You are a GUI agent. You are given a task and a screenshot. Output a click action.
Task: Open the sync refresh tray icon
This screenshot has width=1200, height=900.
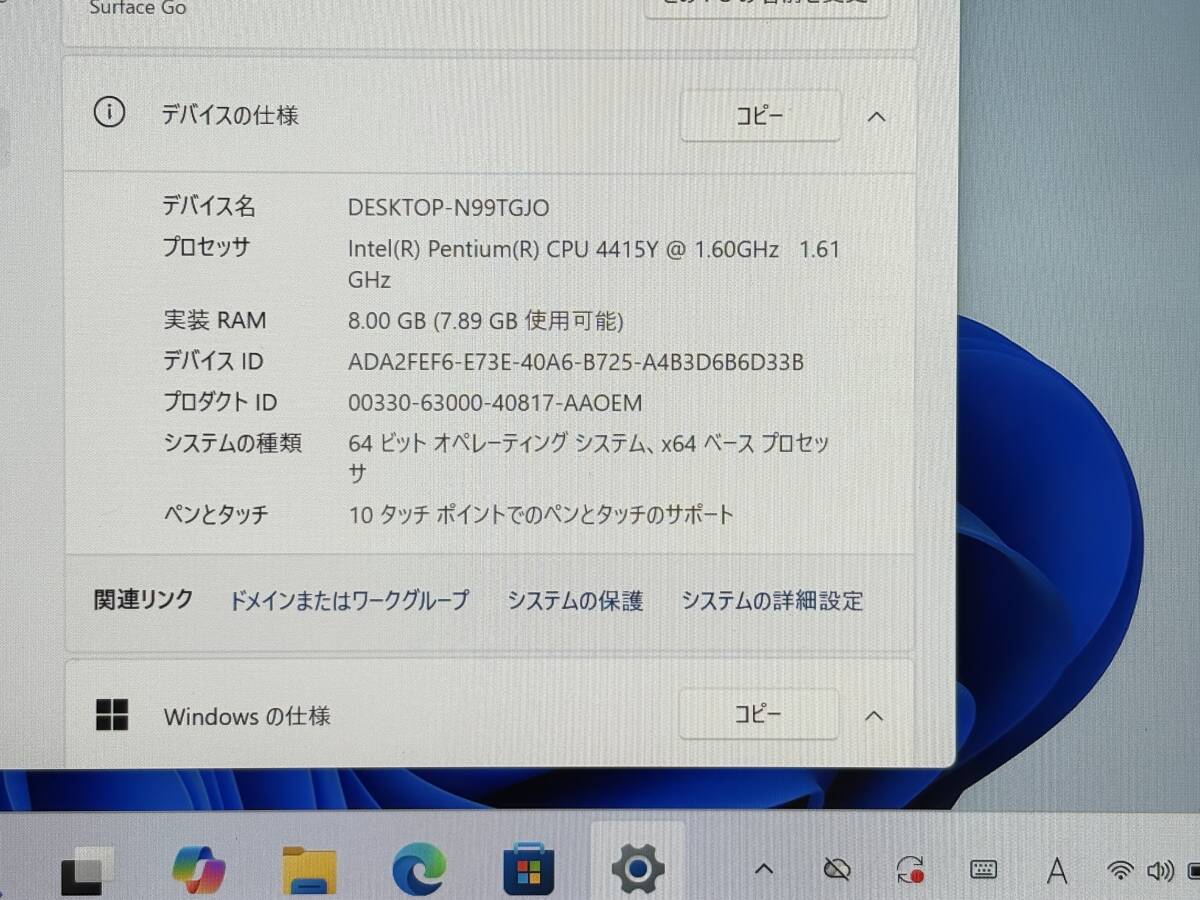click(x=910, y=869)
